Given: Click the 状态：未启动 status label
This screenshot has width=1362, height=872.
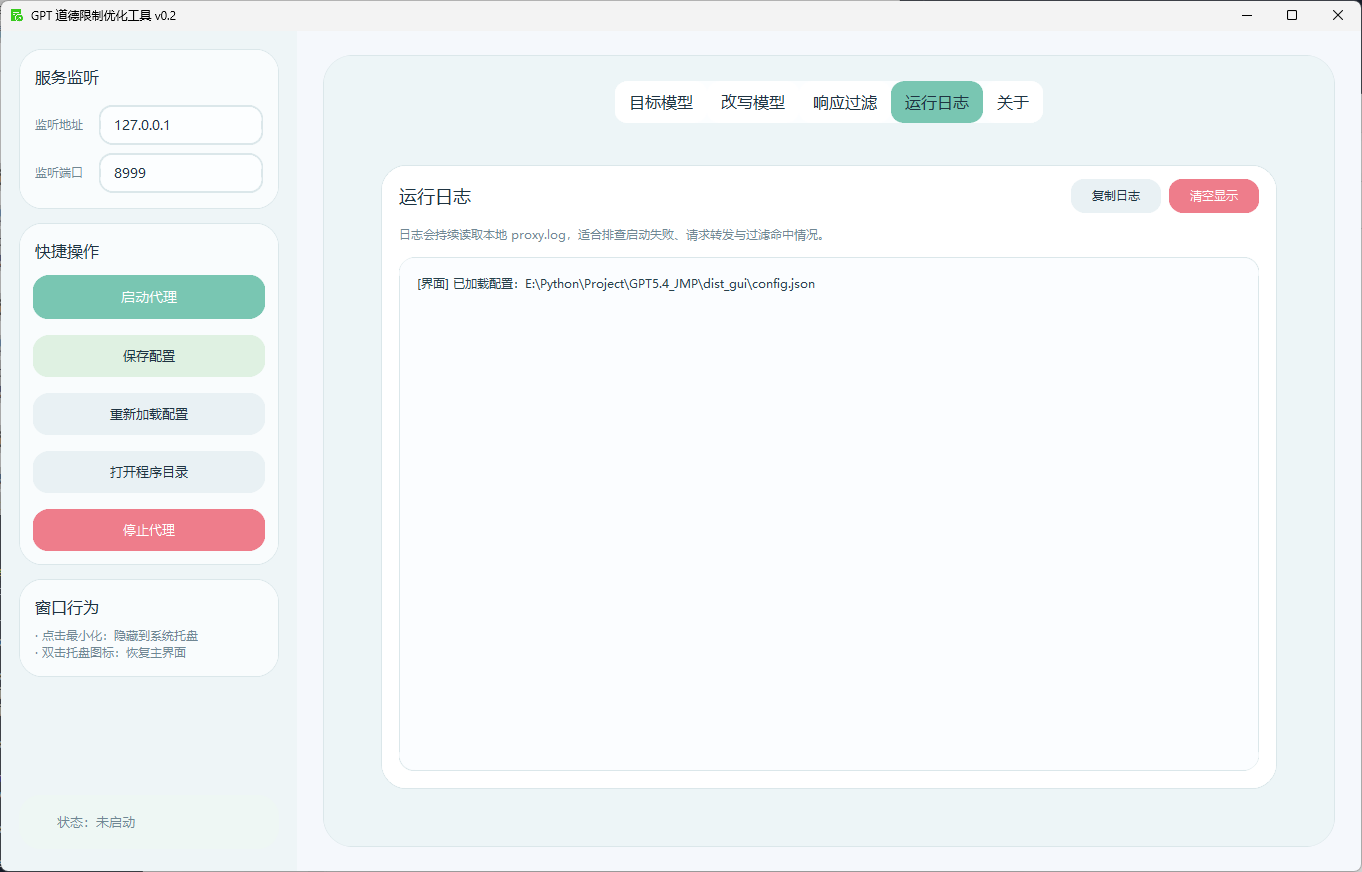Looking at the screenshot, I should [x=96, y=822].
